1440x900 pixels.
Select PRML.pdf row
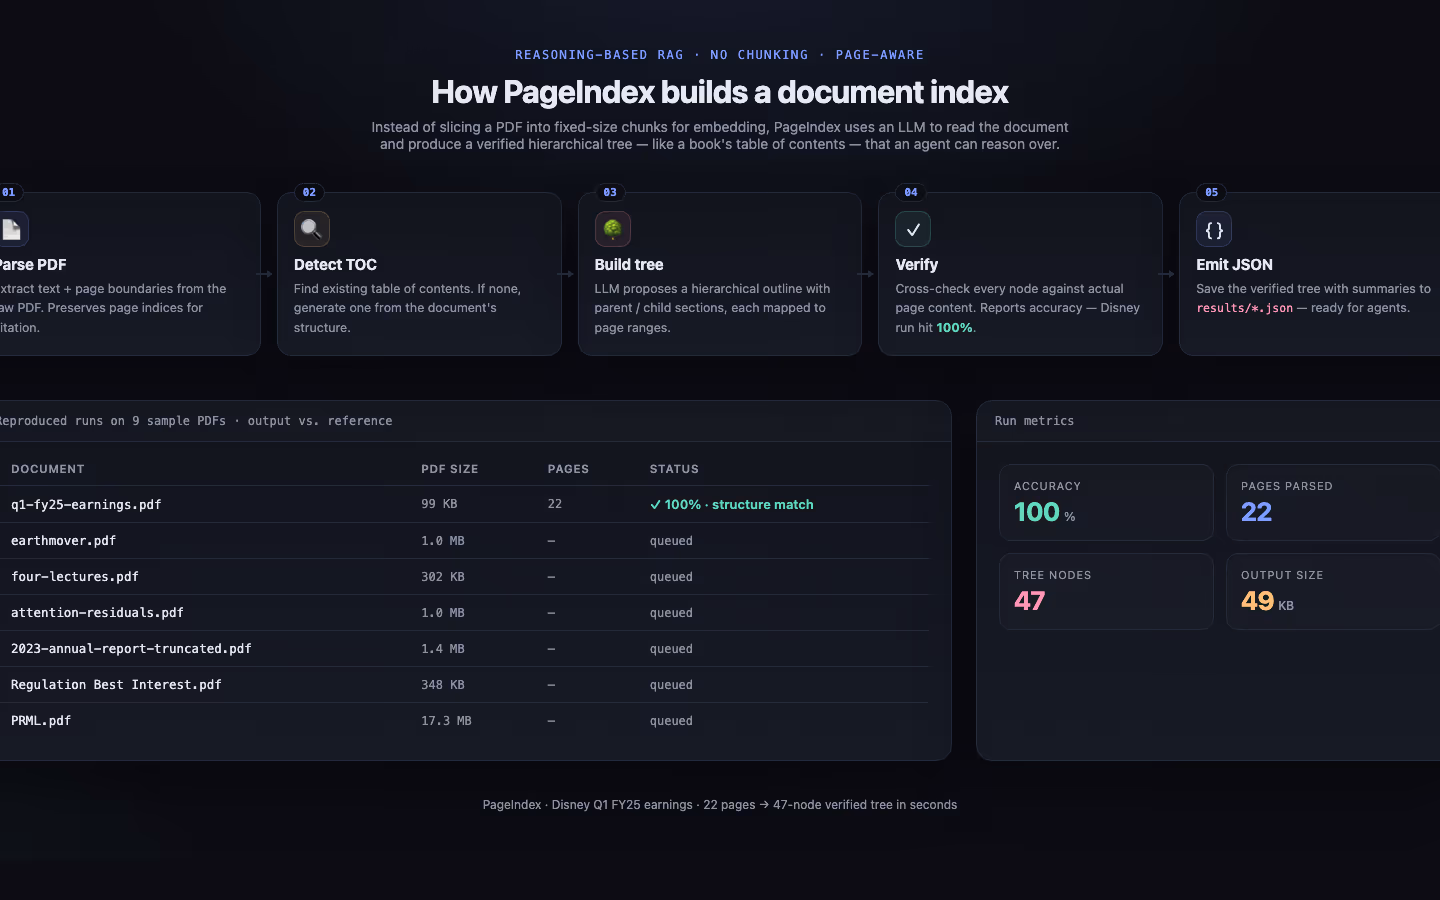pyautogui.click(x=464, y=720)
